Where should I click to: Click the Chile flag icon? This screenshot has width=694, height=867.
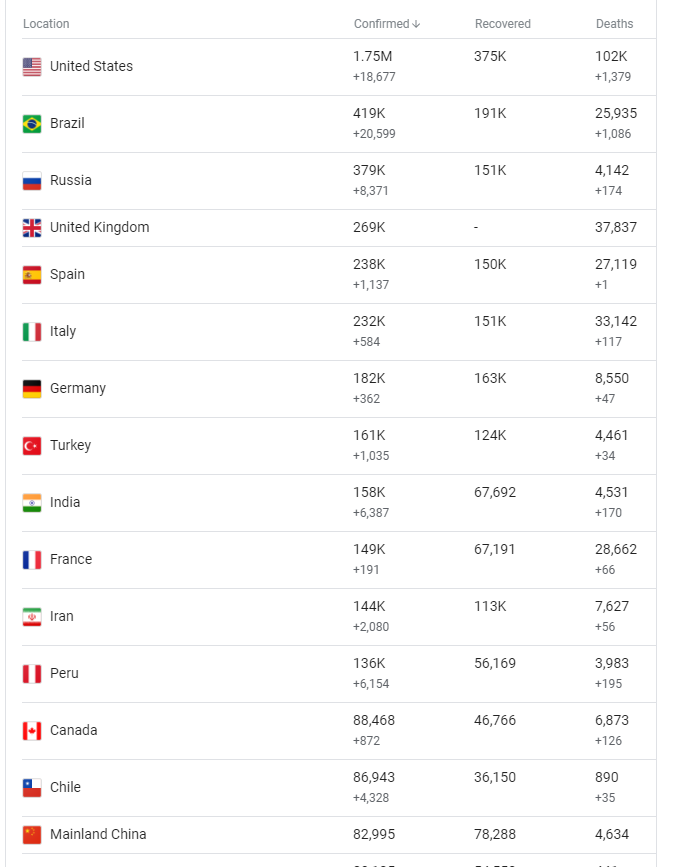point(32,788)
